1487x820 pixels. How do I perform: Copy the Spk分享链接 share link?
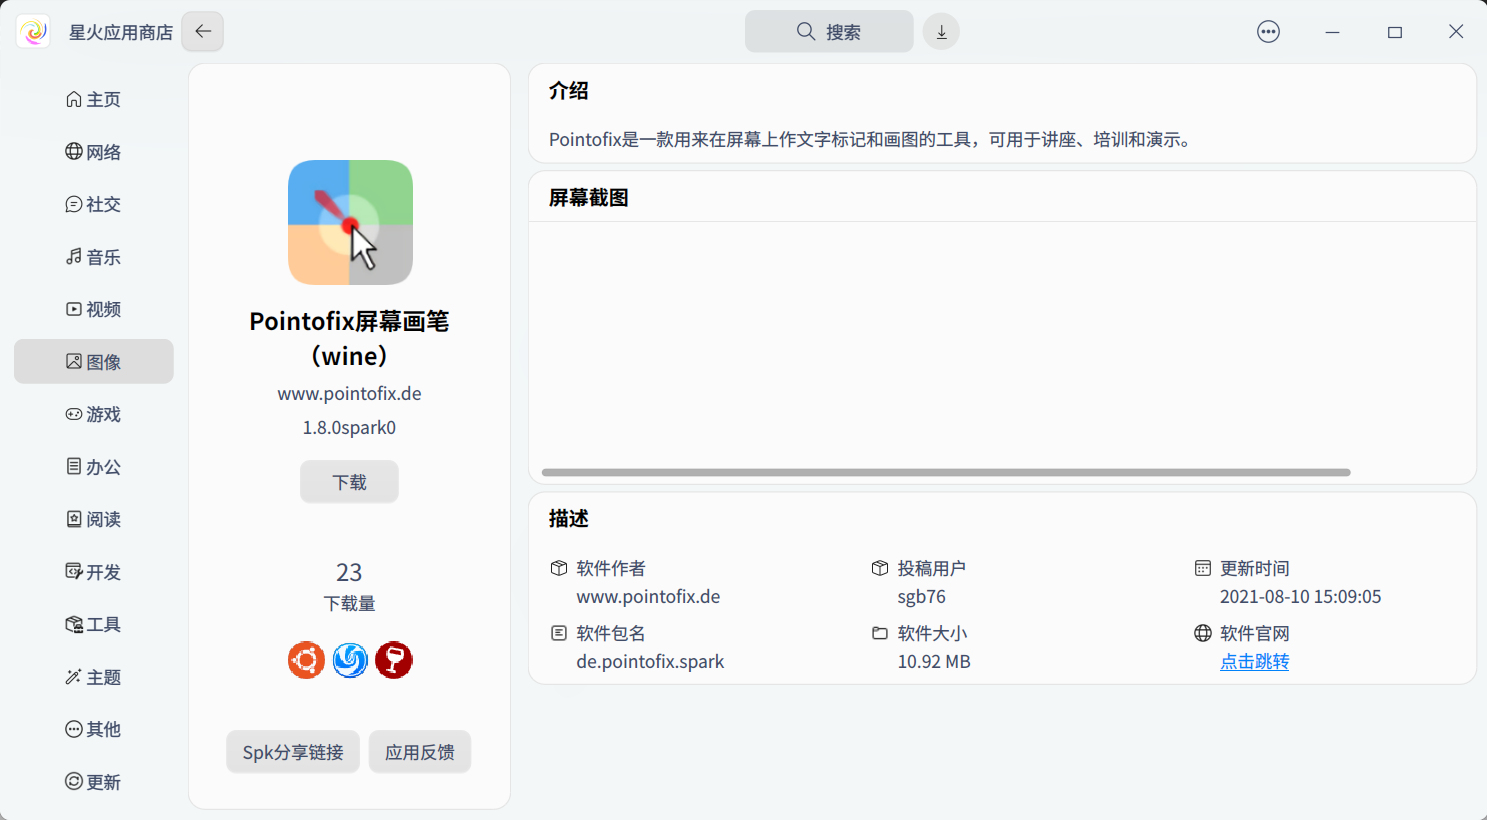pyautogui.click(x=292, y=751)
